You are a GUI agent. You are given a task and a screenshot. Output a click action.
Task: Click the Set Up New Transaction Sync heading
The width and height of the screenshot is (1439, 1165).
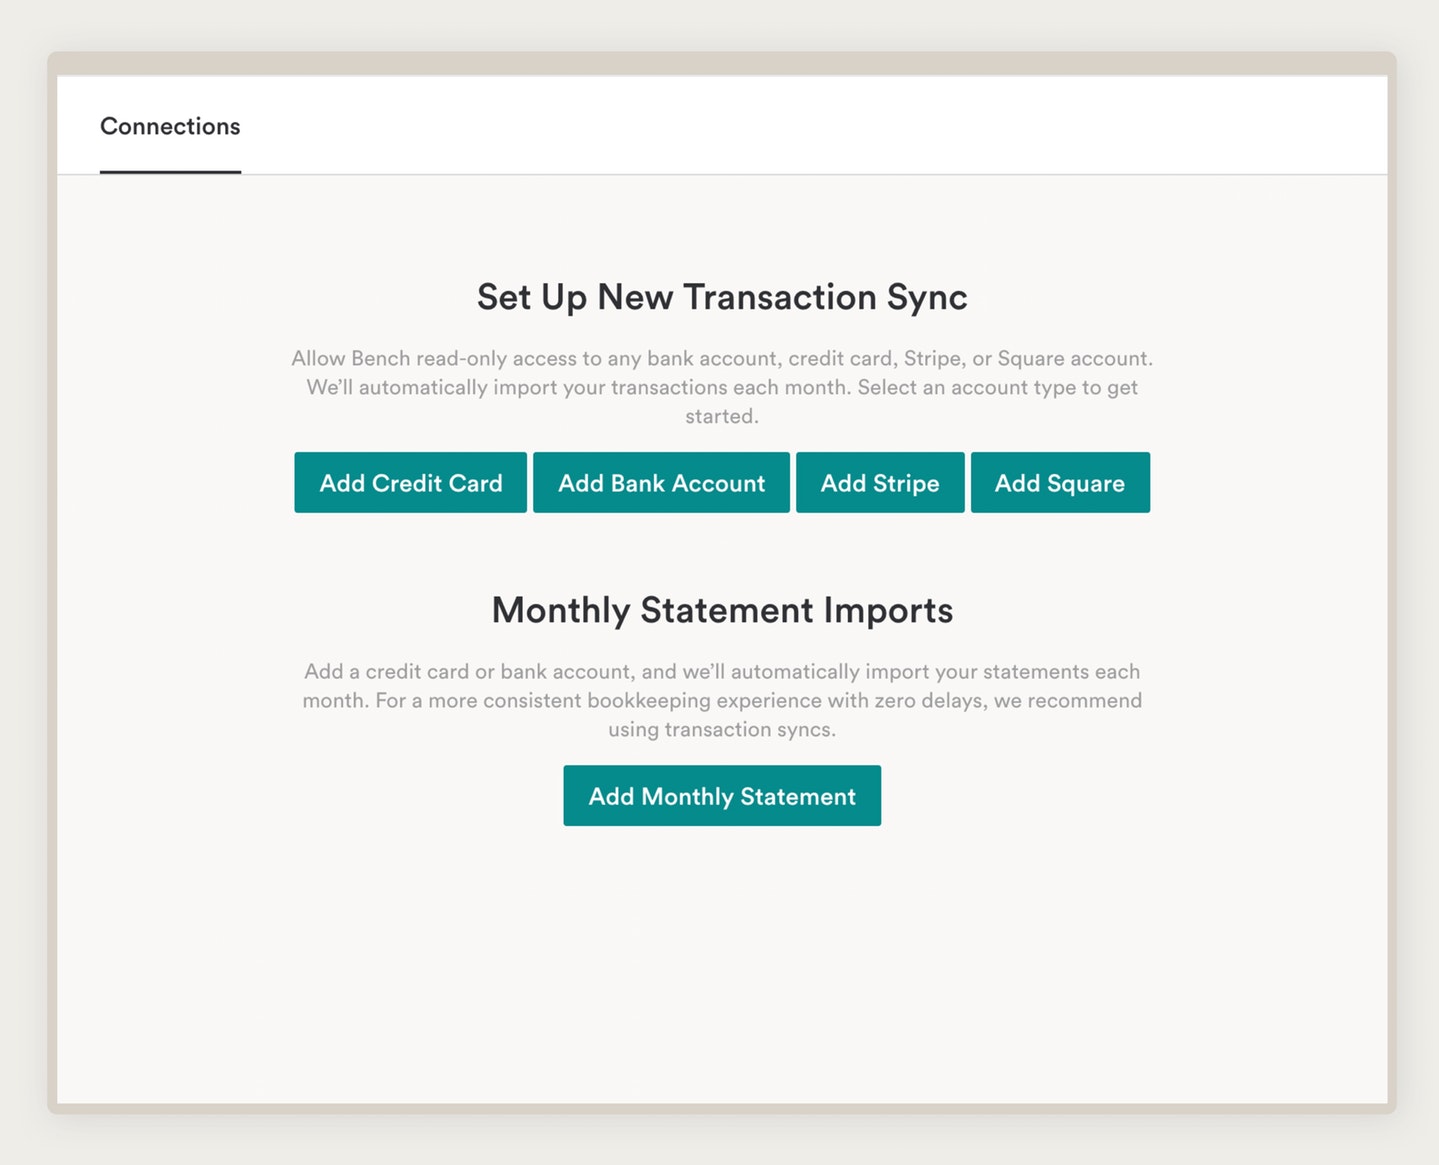coord(722,297)
